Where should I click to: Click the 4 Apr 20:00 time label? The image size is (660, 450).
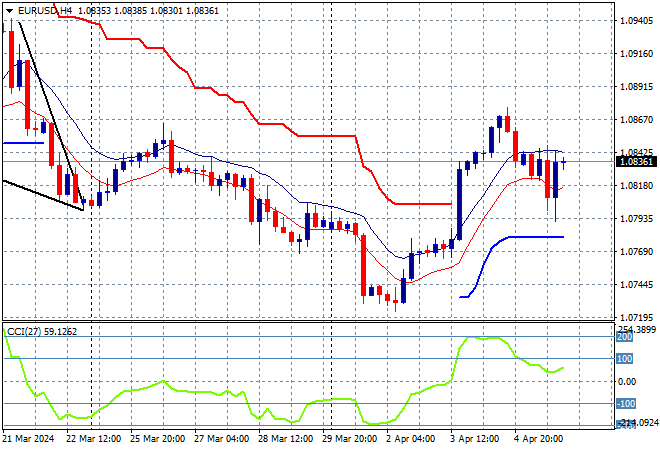pyautogui.click(x=539, y=439)
